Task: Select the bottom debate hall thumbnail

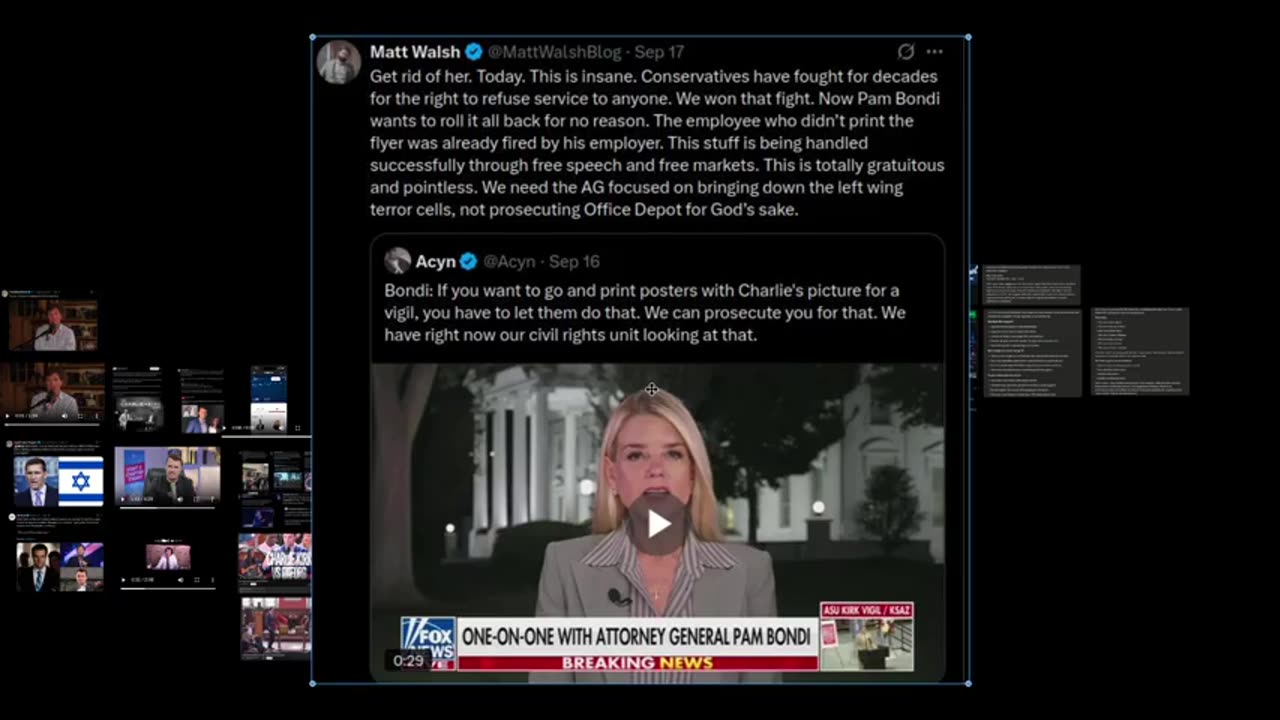Action: tap(276, 628)
